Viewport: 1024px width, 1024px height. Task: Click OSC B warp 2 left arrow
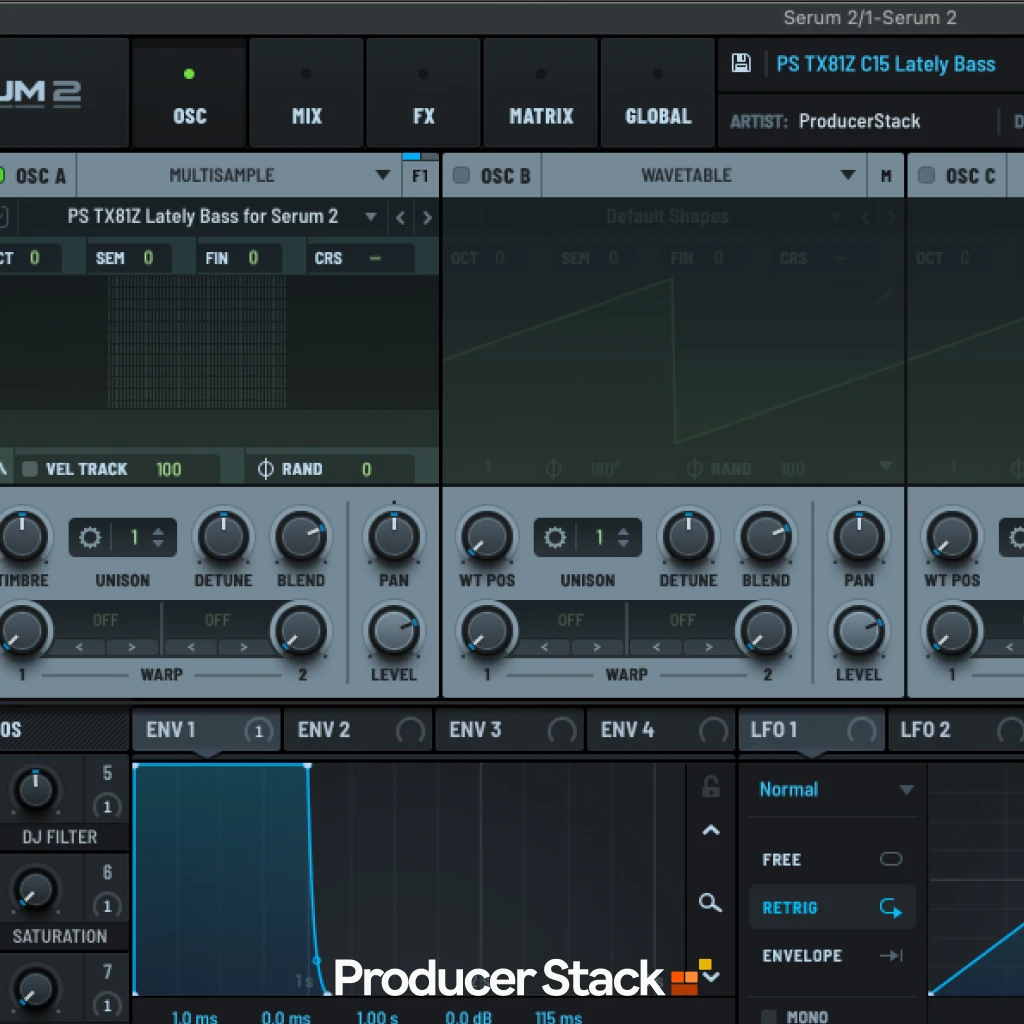pyautogui.click(x=656, y=647)
